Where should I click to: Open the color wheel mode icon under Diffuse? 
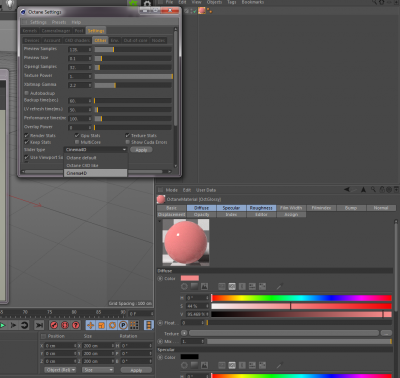click(x=184, y=286)
